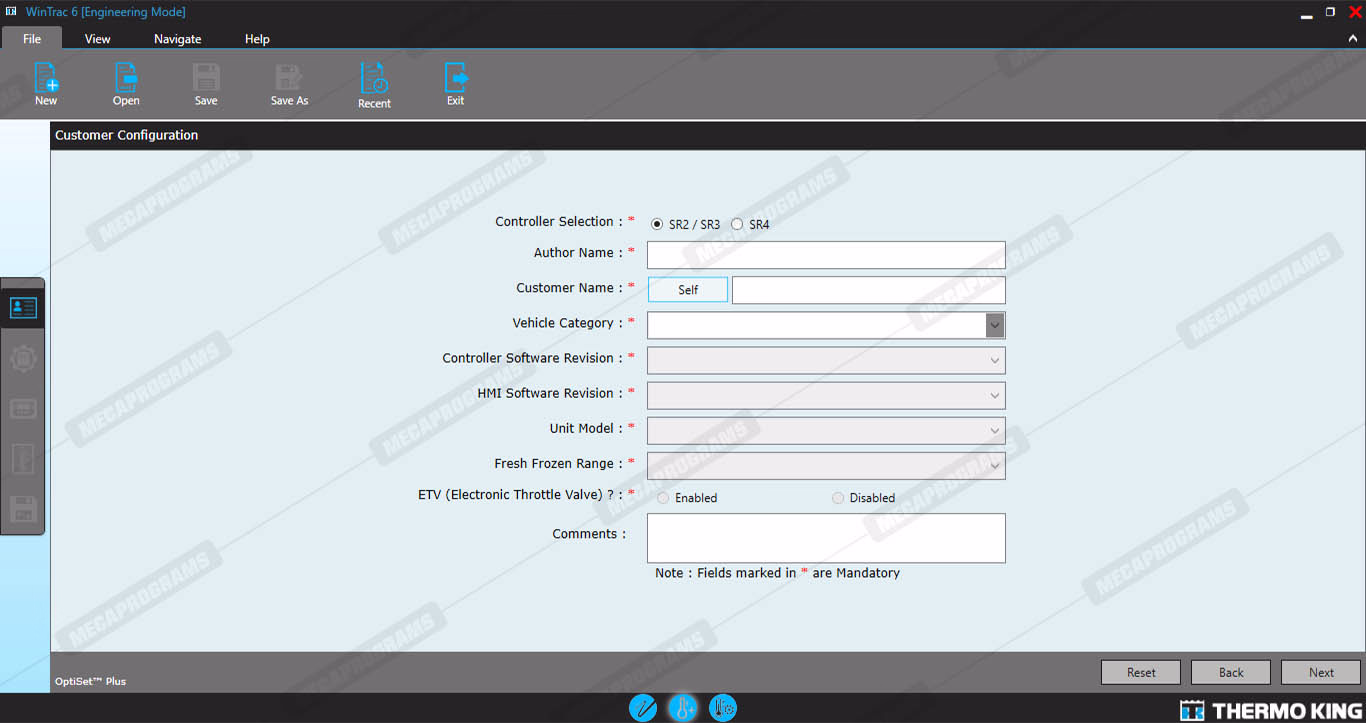Viewport: 1366px width, 723px height.
Task: Click the gear settings sidebar icon
Action: [x=23, y=358]
